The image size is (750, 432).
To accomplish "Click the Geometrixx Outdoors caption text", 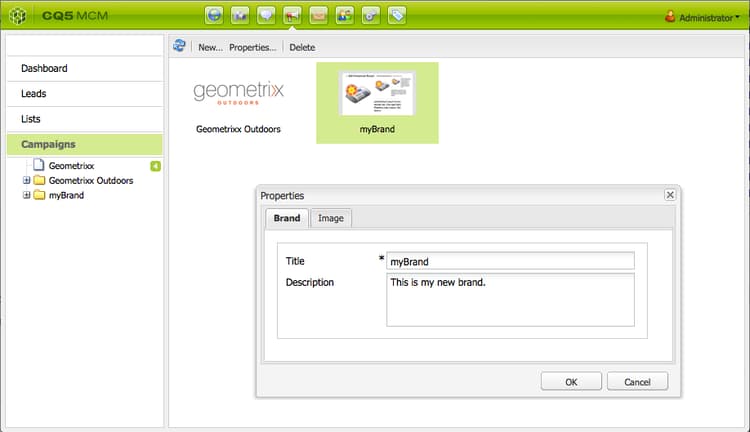I will [x=238, y=129].
